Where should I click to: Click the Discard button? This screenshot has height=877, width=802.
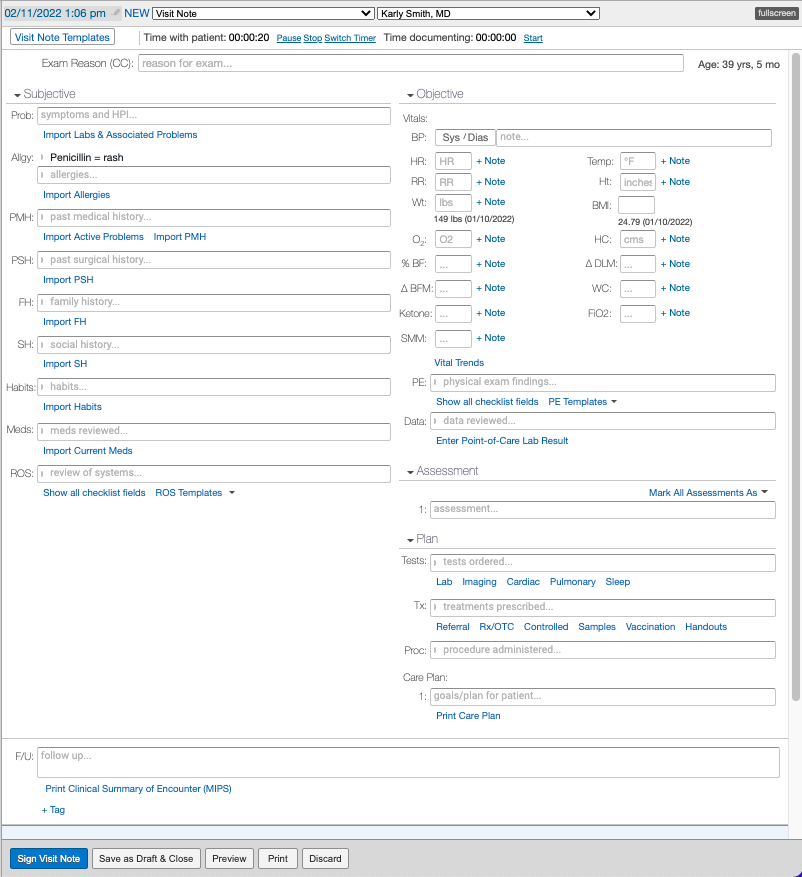325,859
